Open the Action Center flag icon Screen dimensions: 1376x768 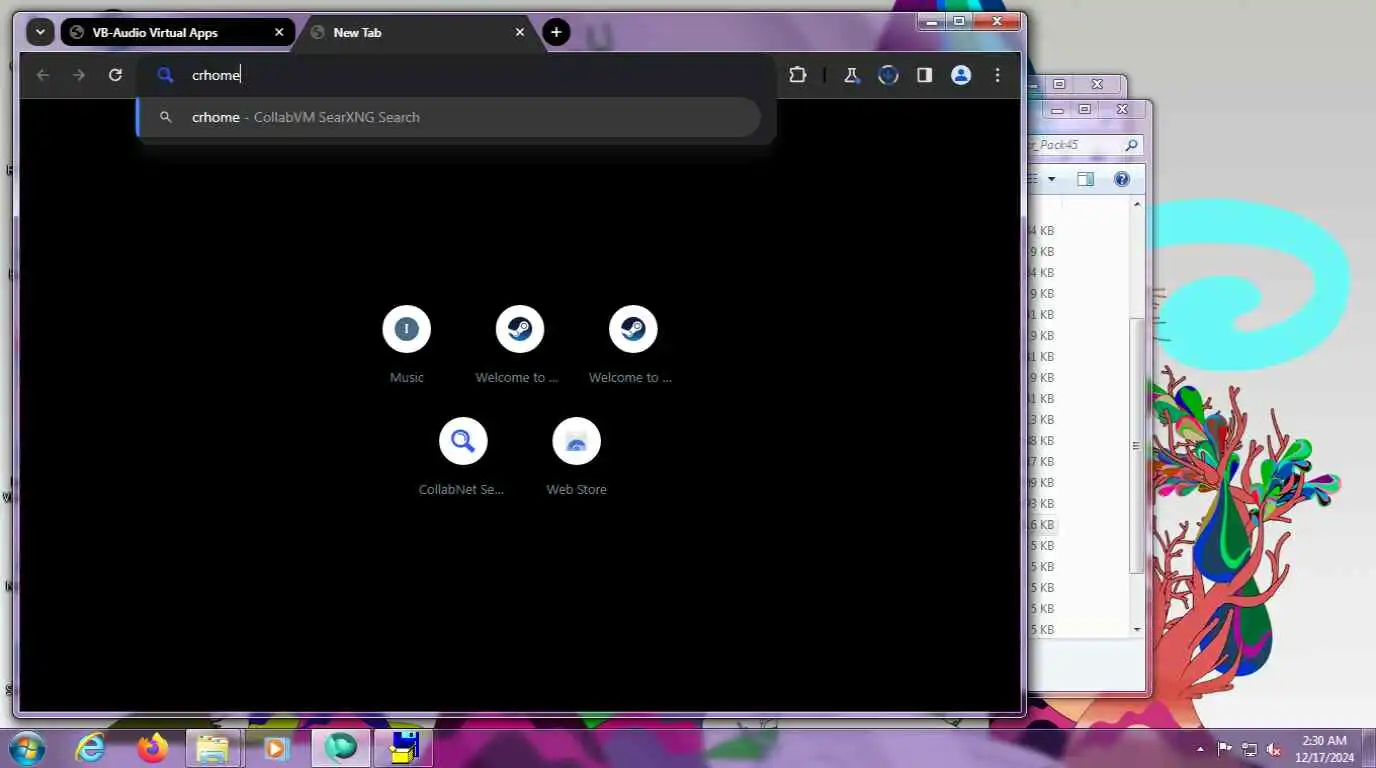1224,749
